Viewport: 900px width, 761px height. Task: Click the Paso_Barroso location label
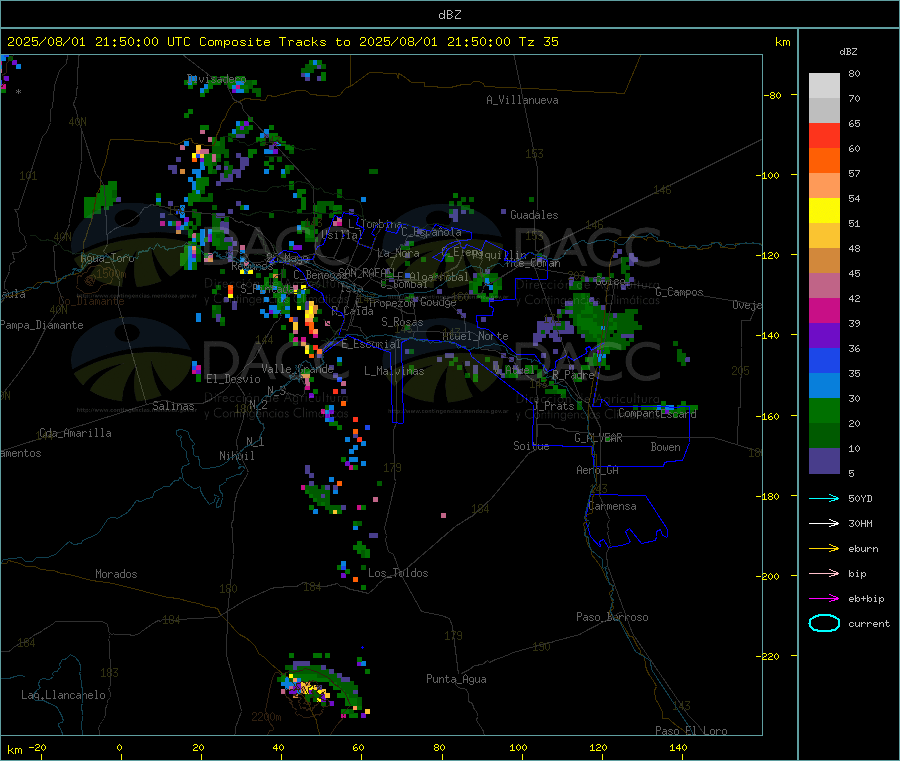click(612, 617)
